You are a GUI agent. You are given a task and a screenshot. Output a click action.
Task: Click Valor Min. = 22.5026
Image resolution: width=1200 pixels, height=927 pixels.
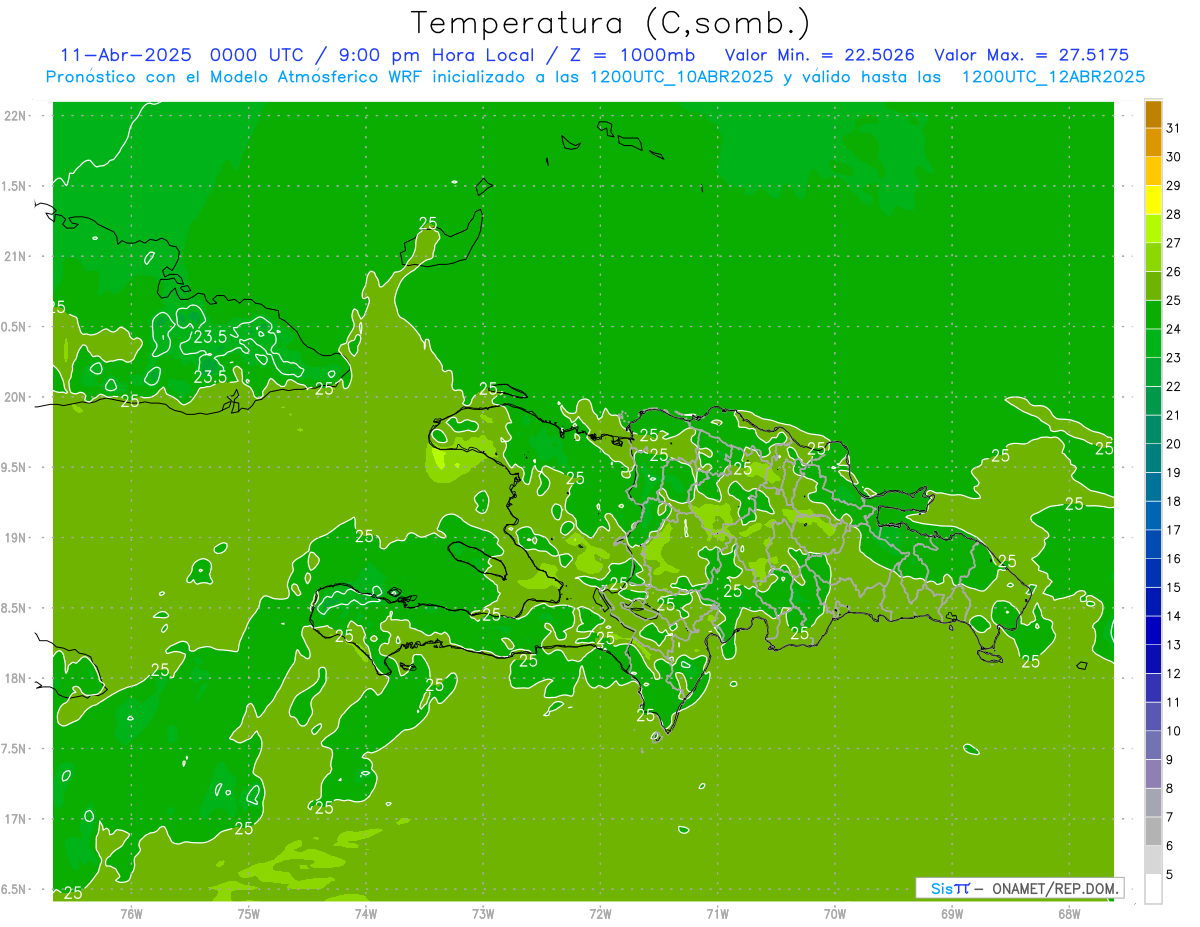(x=820, y=55)
